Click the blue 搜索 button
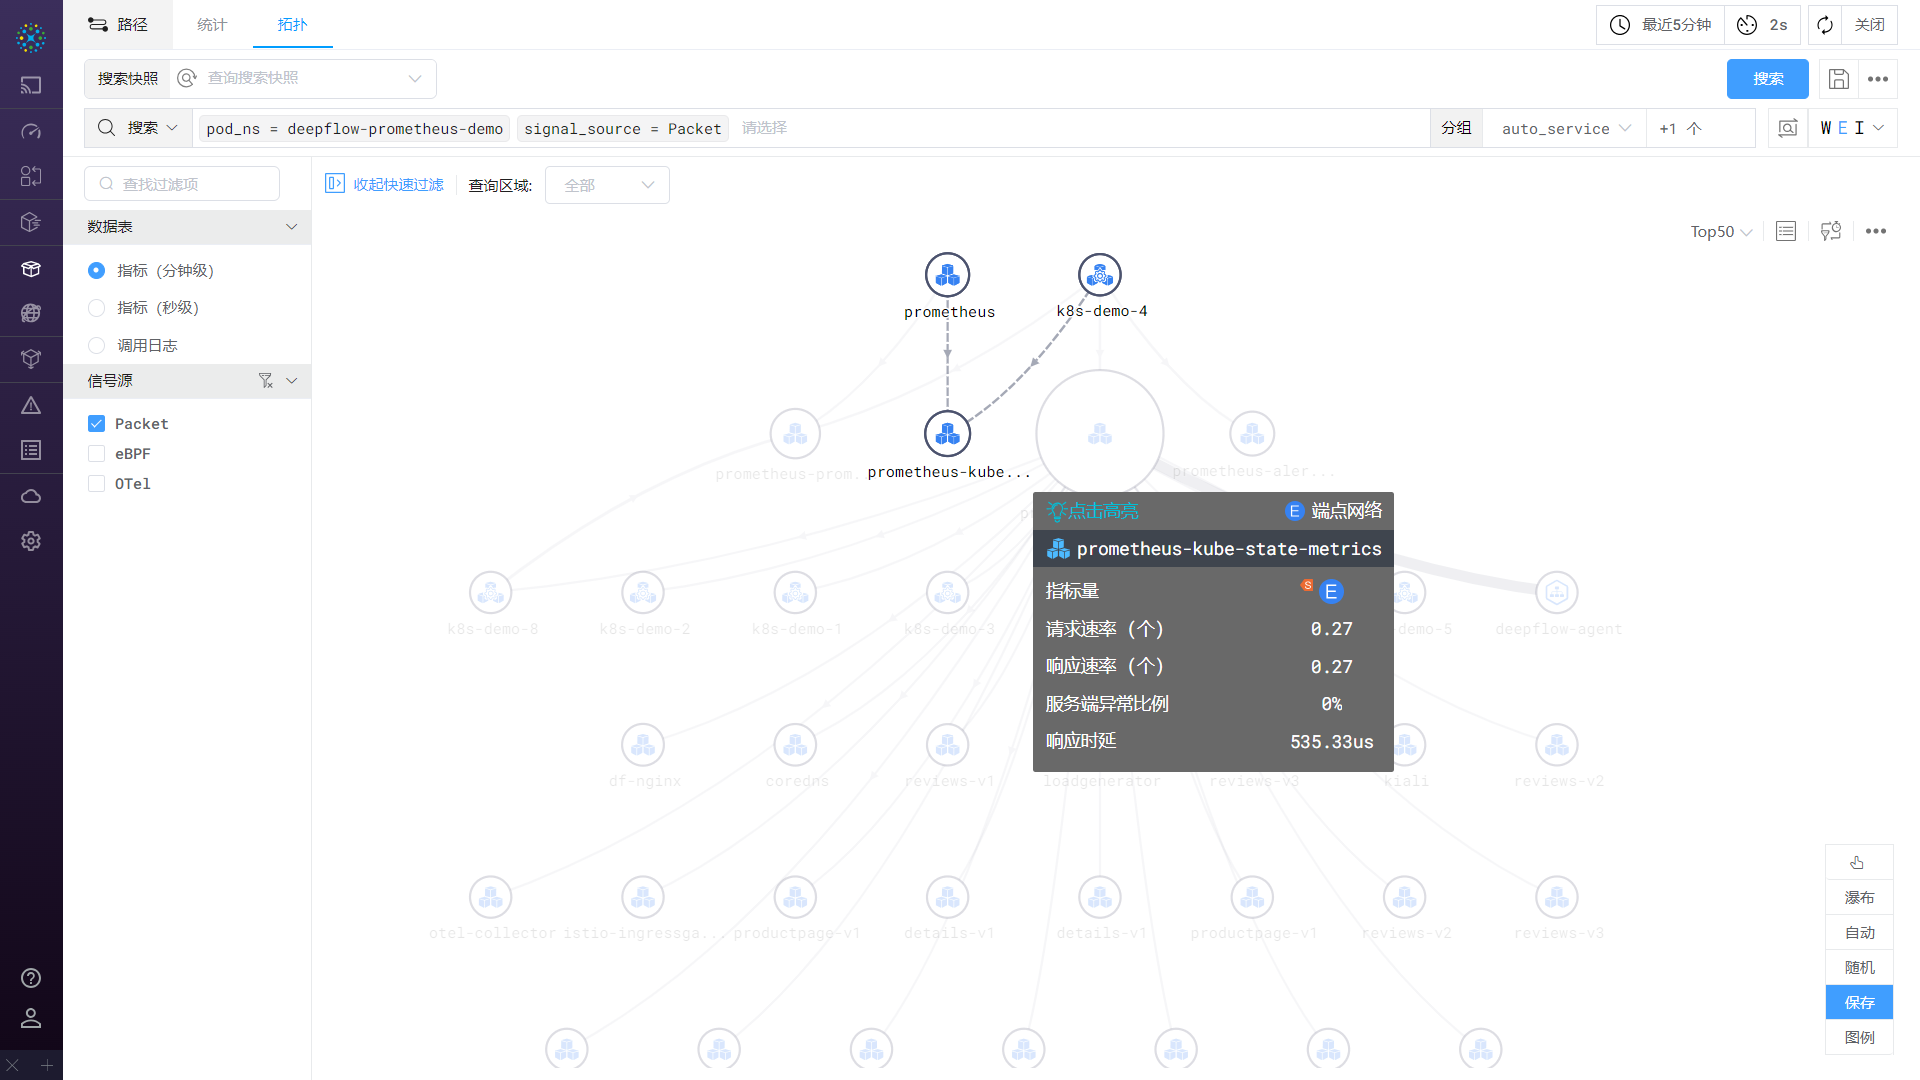Screen dimensions: 1920x1080 click(x=1767, y=79)
